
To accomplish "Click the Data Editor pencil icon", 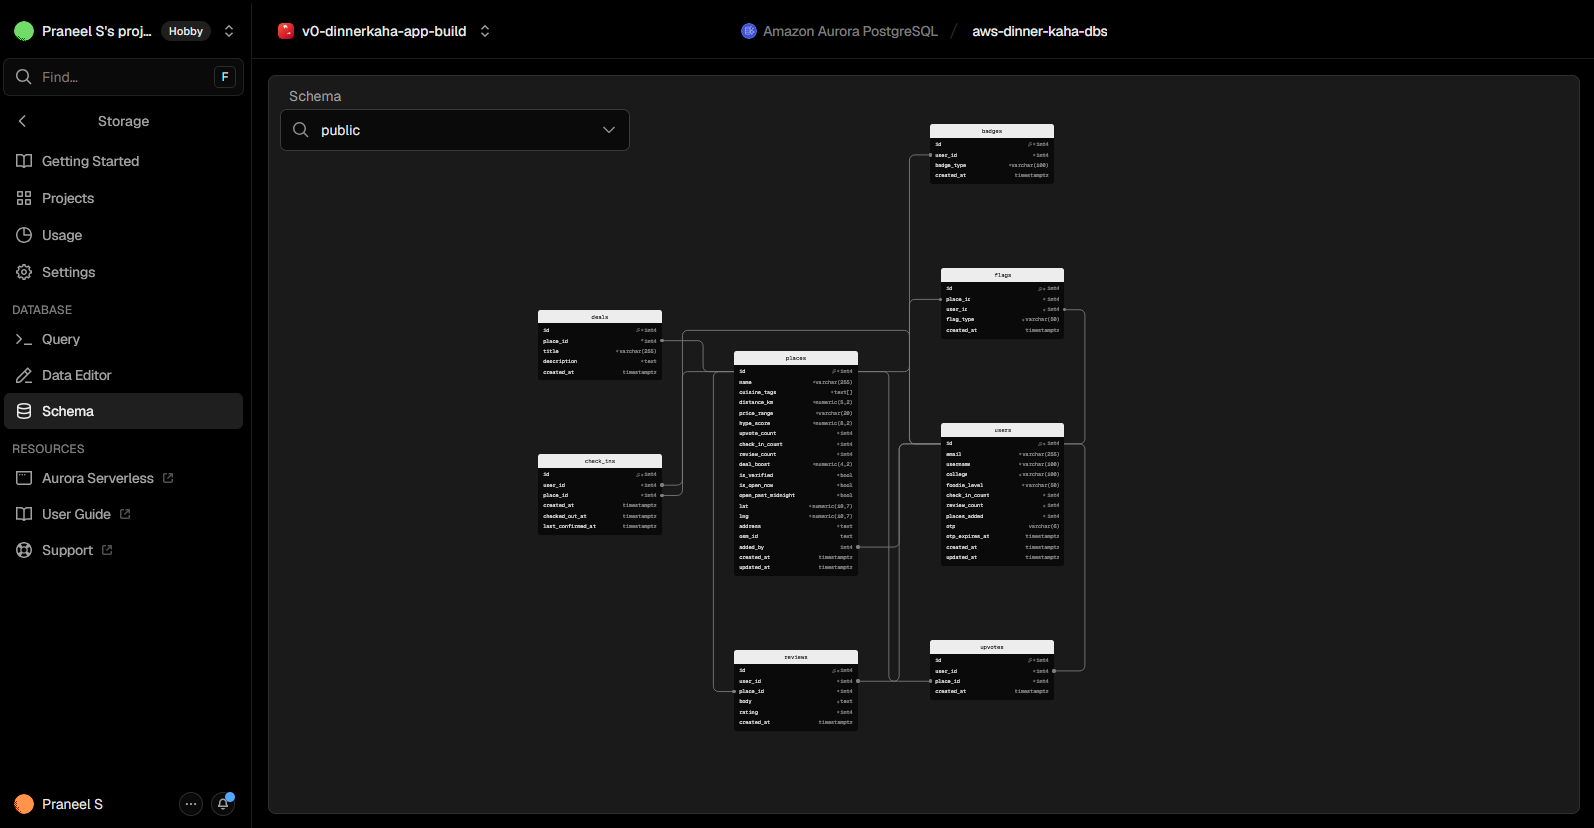I will coord(24,375).
